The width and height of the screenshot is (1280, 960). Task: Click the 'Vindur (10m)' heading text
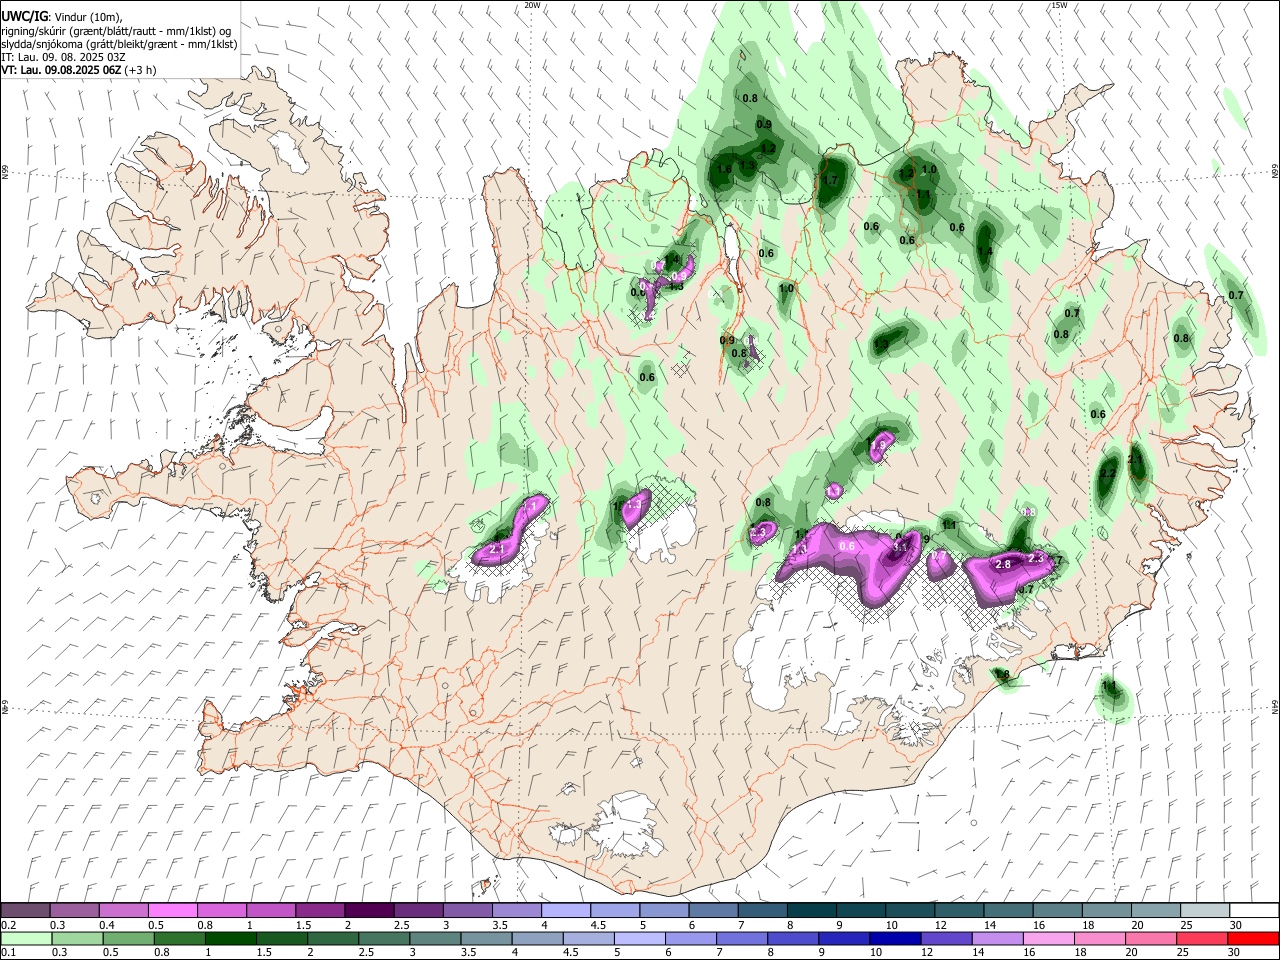[87, 17]
